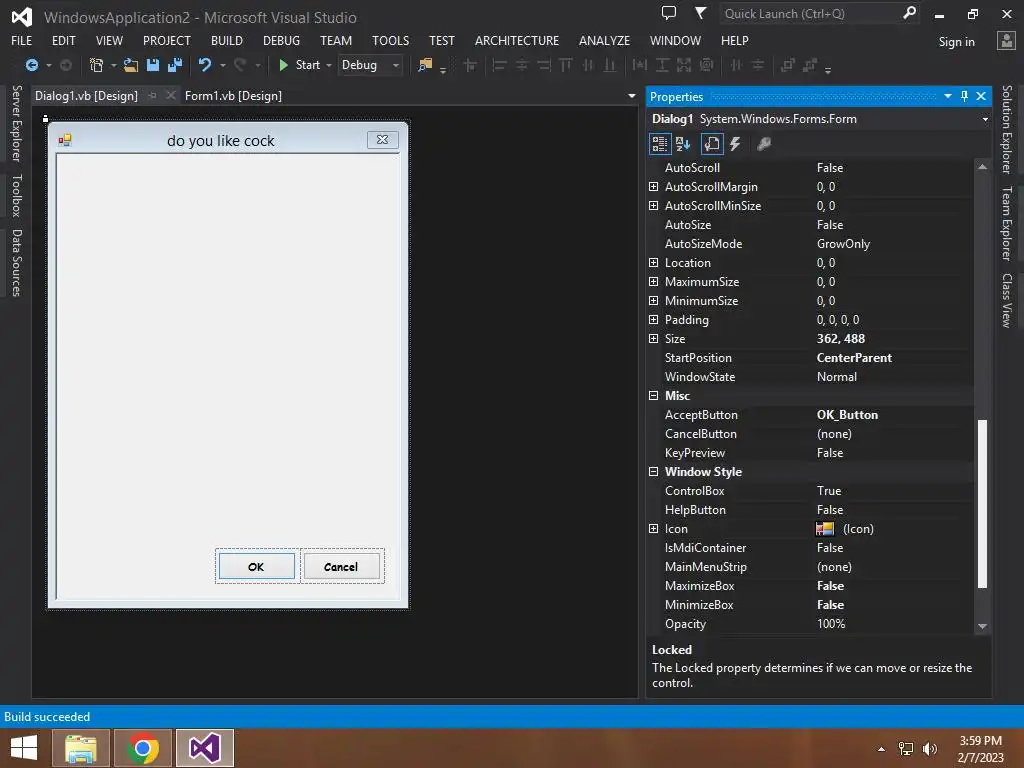Click the notifications flag icon

coord(700,13)
